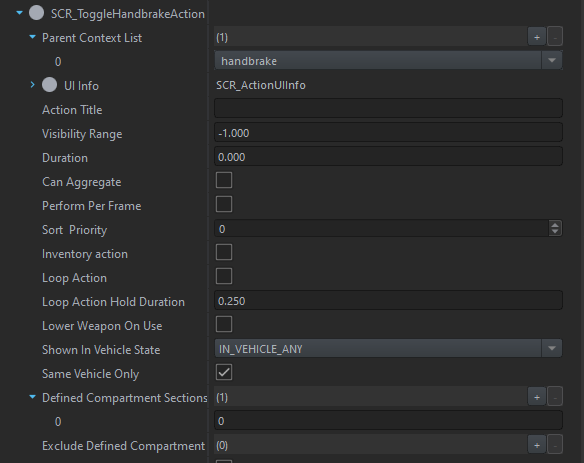Enable the Can Aggregate checkbox
Screen dimensions: 584x463
[x=224, y=180]
